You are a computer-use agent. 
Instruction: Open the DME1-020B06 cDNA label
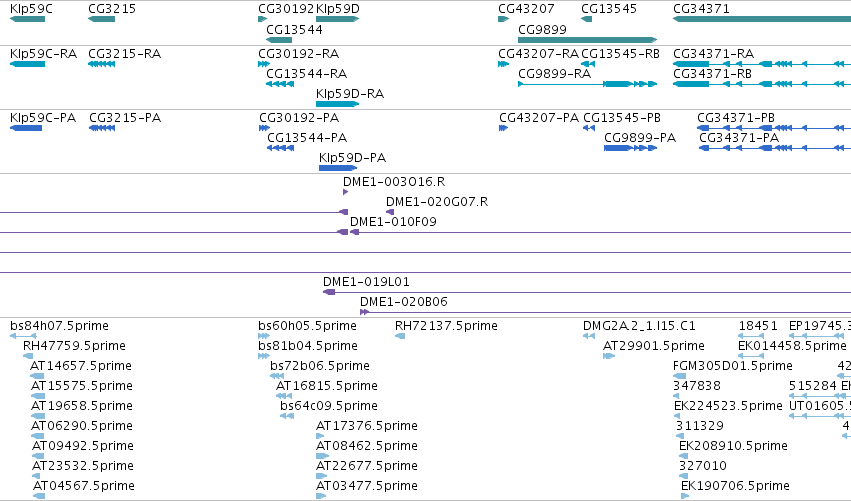click(x=404, y=301)
